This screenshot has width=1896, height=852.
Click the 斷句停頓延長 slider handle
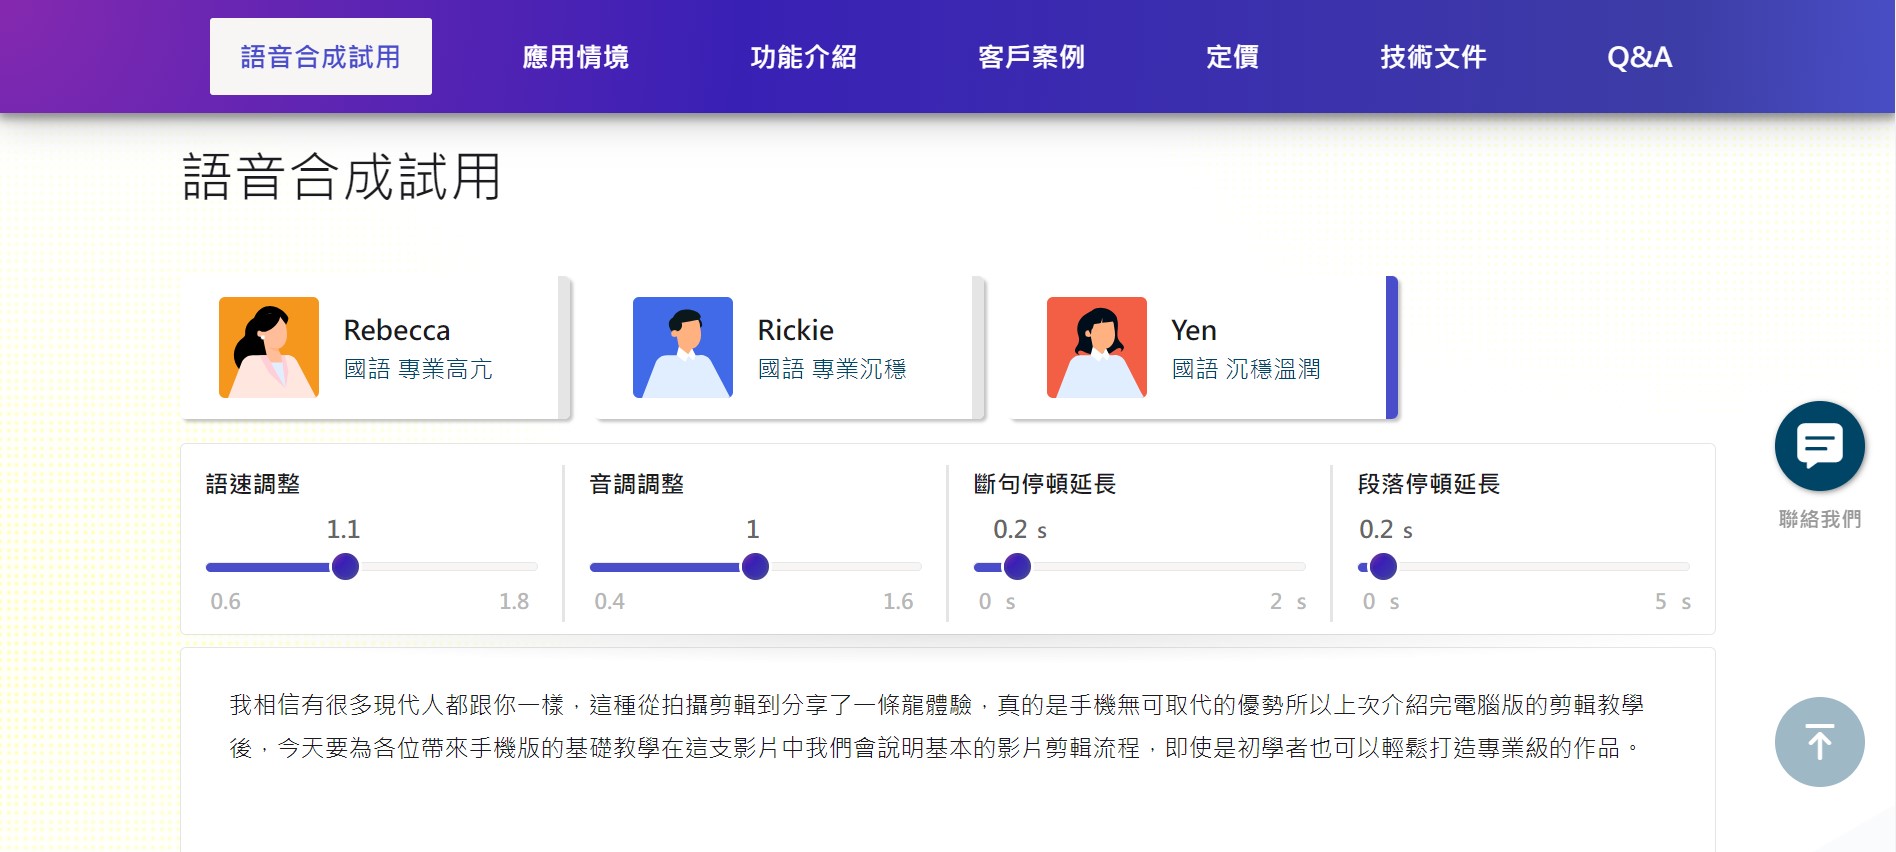pos(1017,566)
